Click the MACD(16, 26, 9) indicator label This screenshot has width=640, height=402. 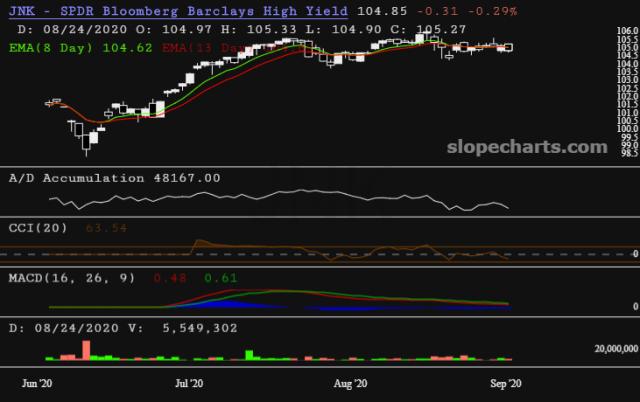(x=72, y=278)
